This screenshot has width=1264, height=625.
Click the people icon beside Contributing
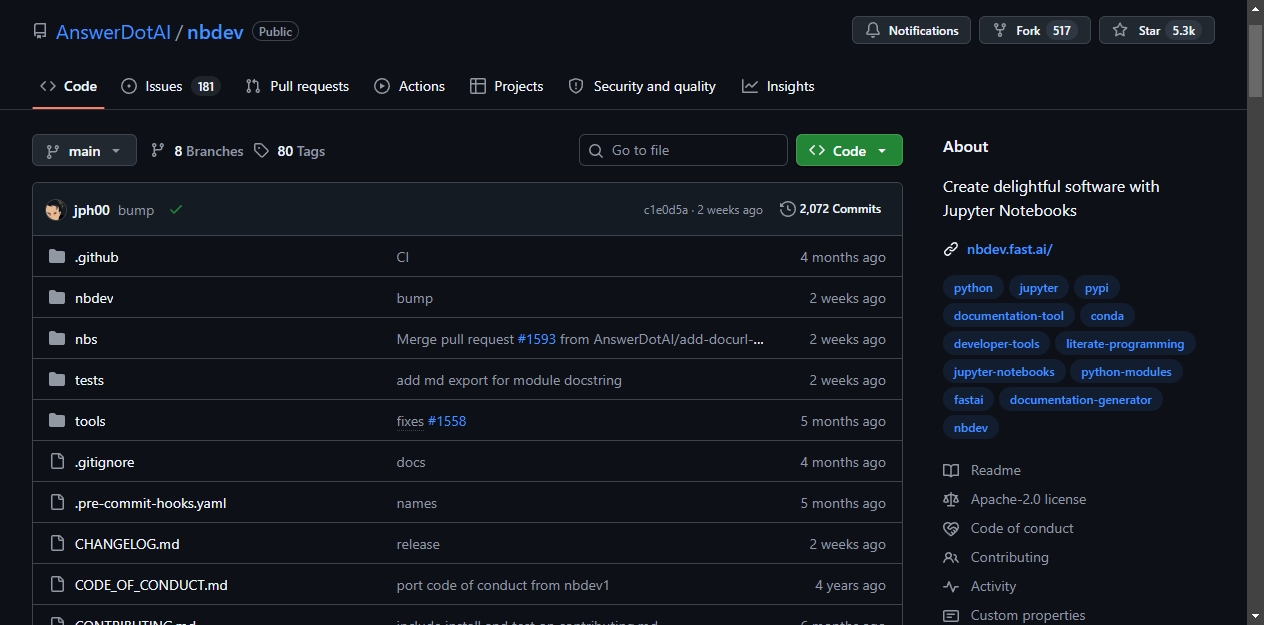point(951,557)
